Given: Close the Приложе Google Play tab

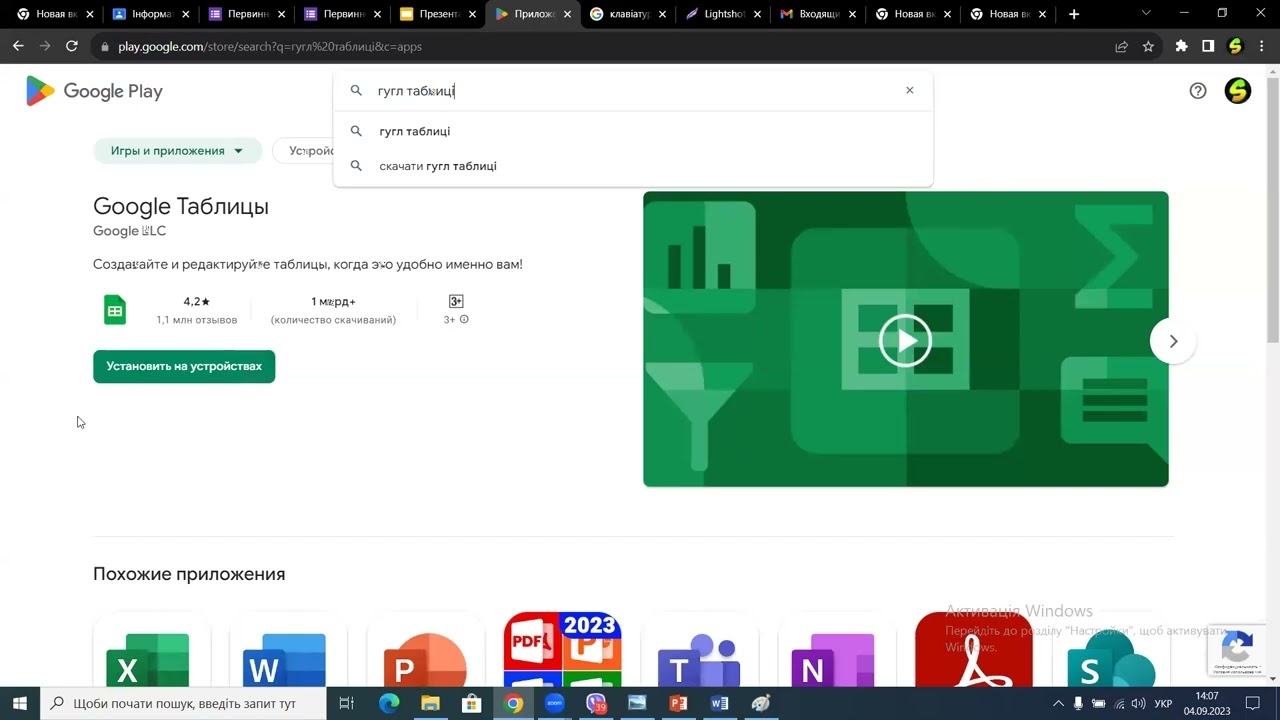Looking at the screenshot, I should [x=567, y=14].
